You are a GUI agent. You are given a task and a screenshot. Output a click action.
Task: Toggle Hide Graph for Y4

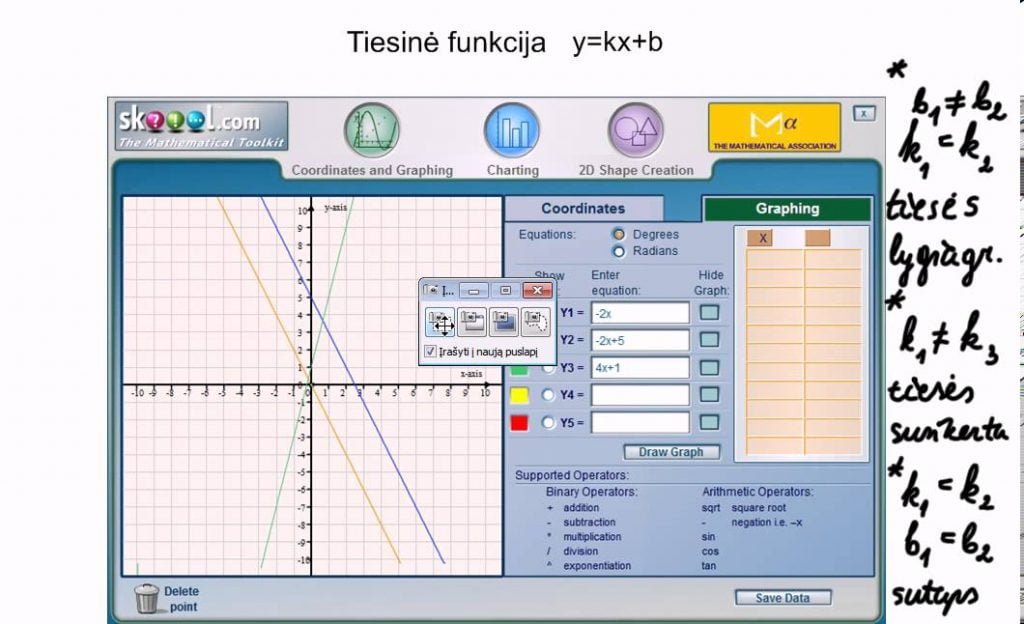(709, 394)
